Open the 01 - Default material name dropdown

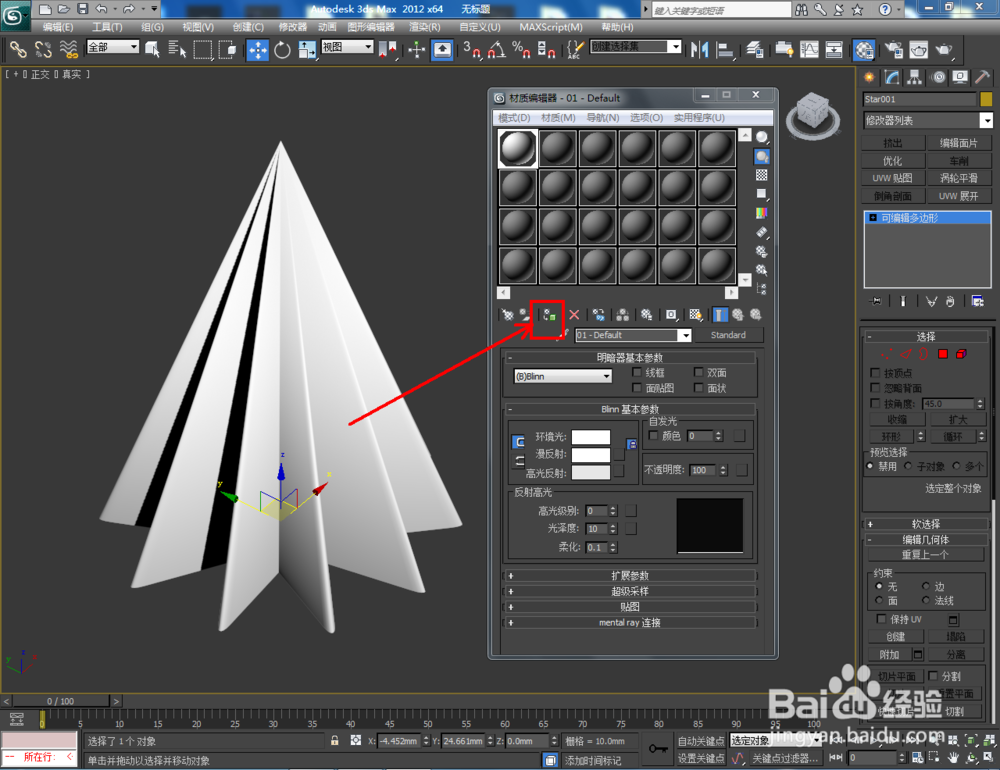(x=633, y=335)
